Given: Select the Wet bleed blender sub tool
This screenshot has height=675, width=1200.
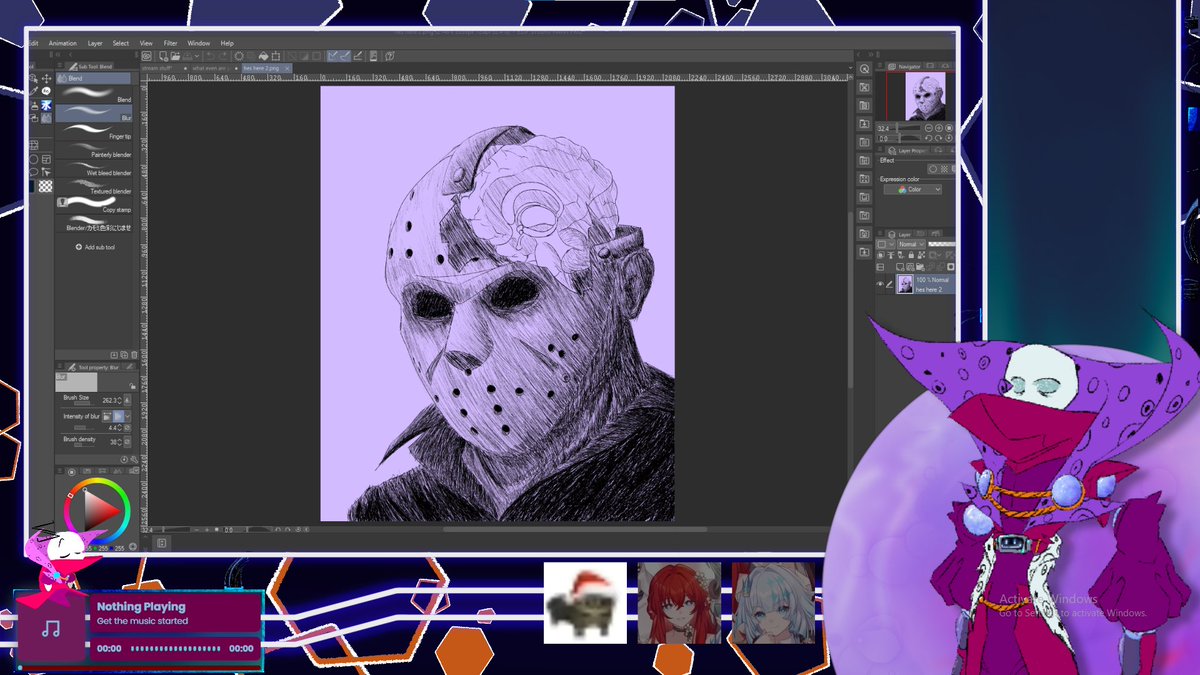Looking at the screenshot, I should [x=94, y=168].
